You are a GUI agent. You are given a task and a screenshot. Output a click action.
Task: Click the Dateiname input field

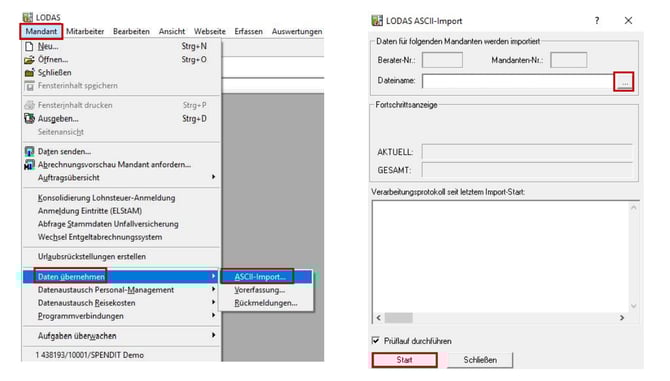518,82
